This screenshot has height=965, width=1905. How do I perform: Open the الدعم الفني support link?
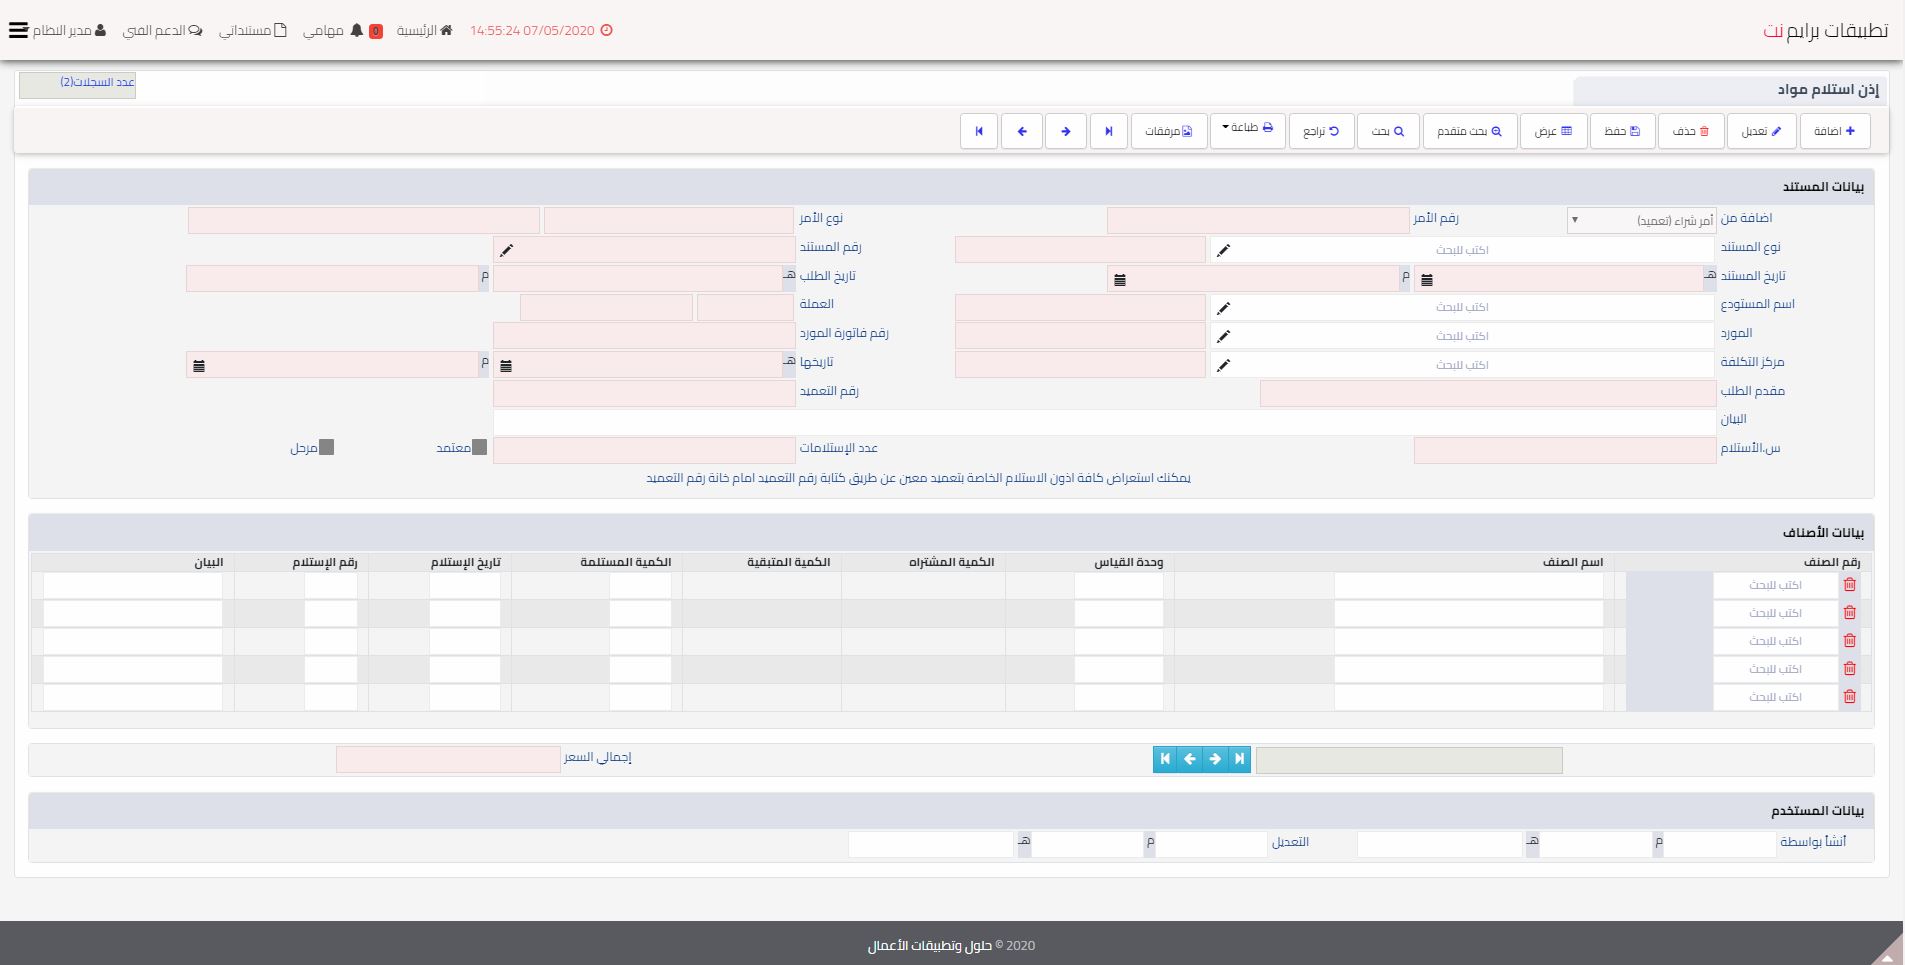[162, 30]
